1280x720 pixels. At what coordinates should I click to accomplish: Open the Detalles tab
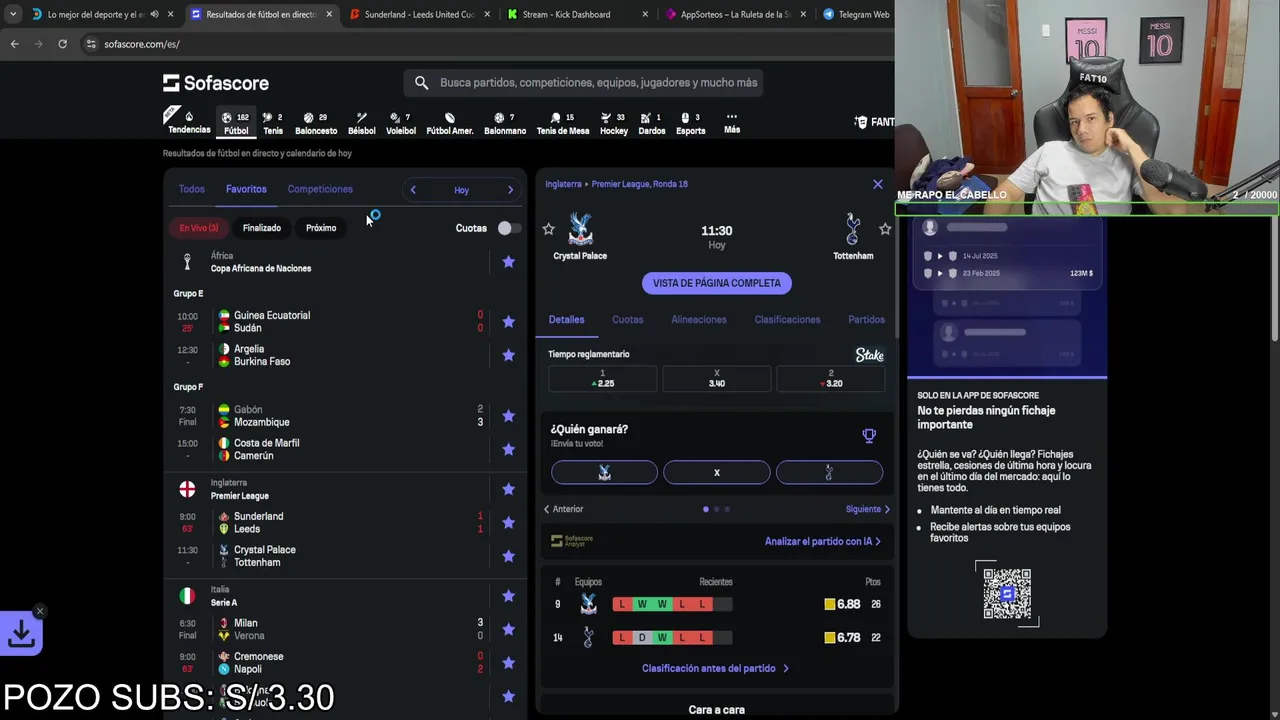click(566, 320)
